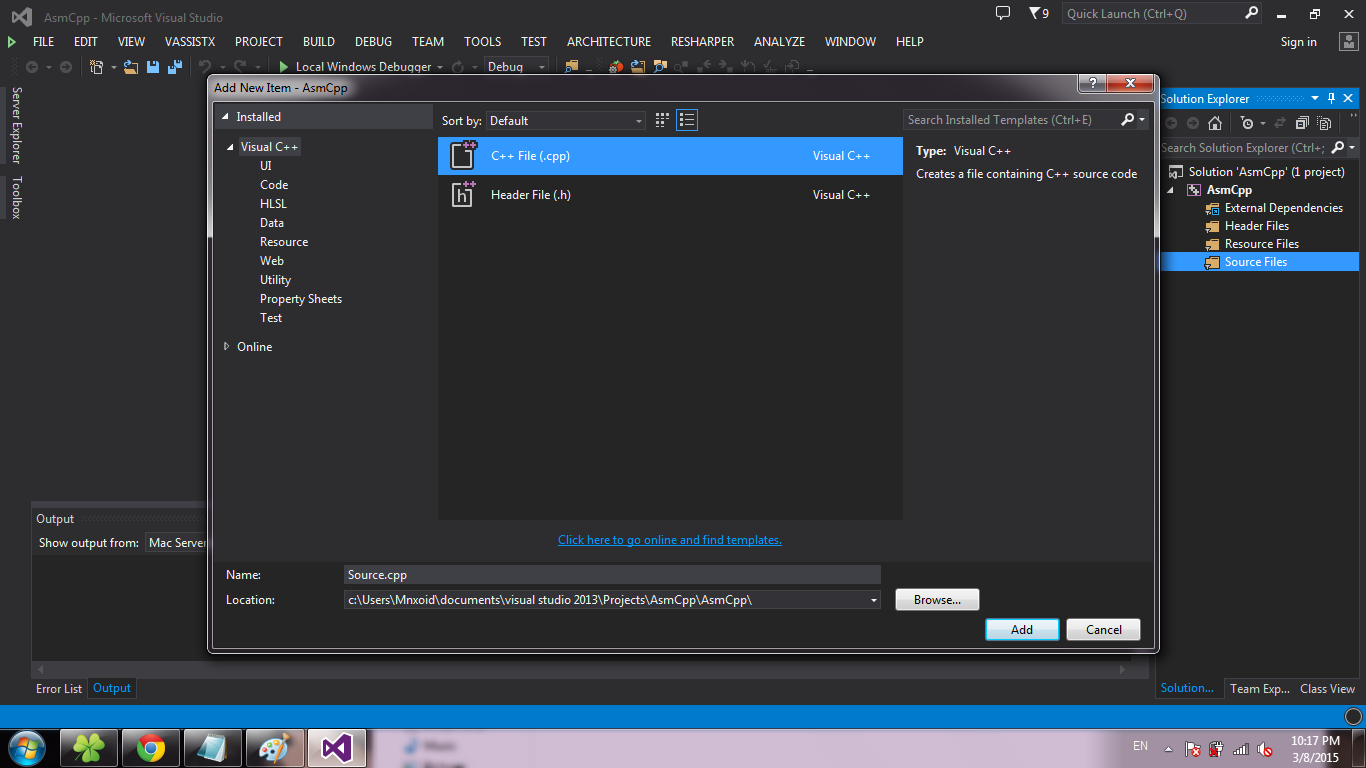Select the HLSL template category
The height and width of the screenshot is (768, 1366).
click(273, 204)
